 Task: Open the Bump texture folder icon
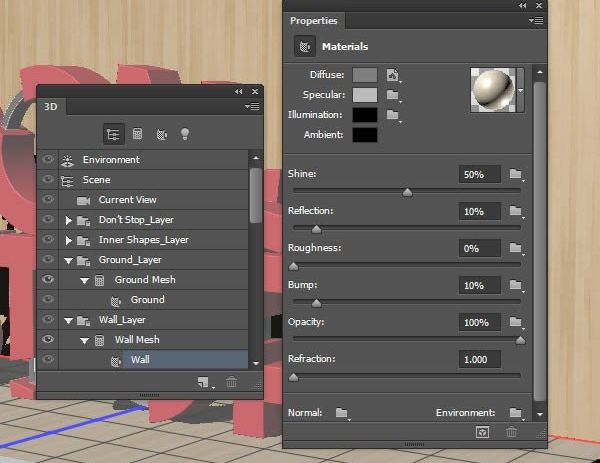pos(516,285)
